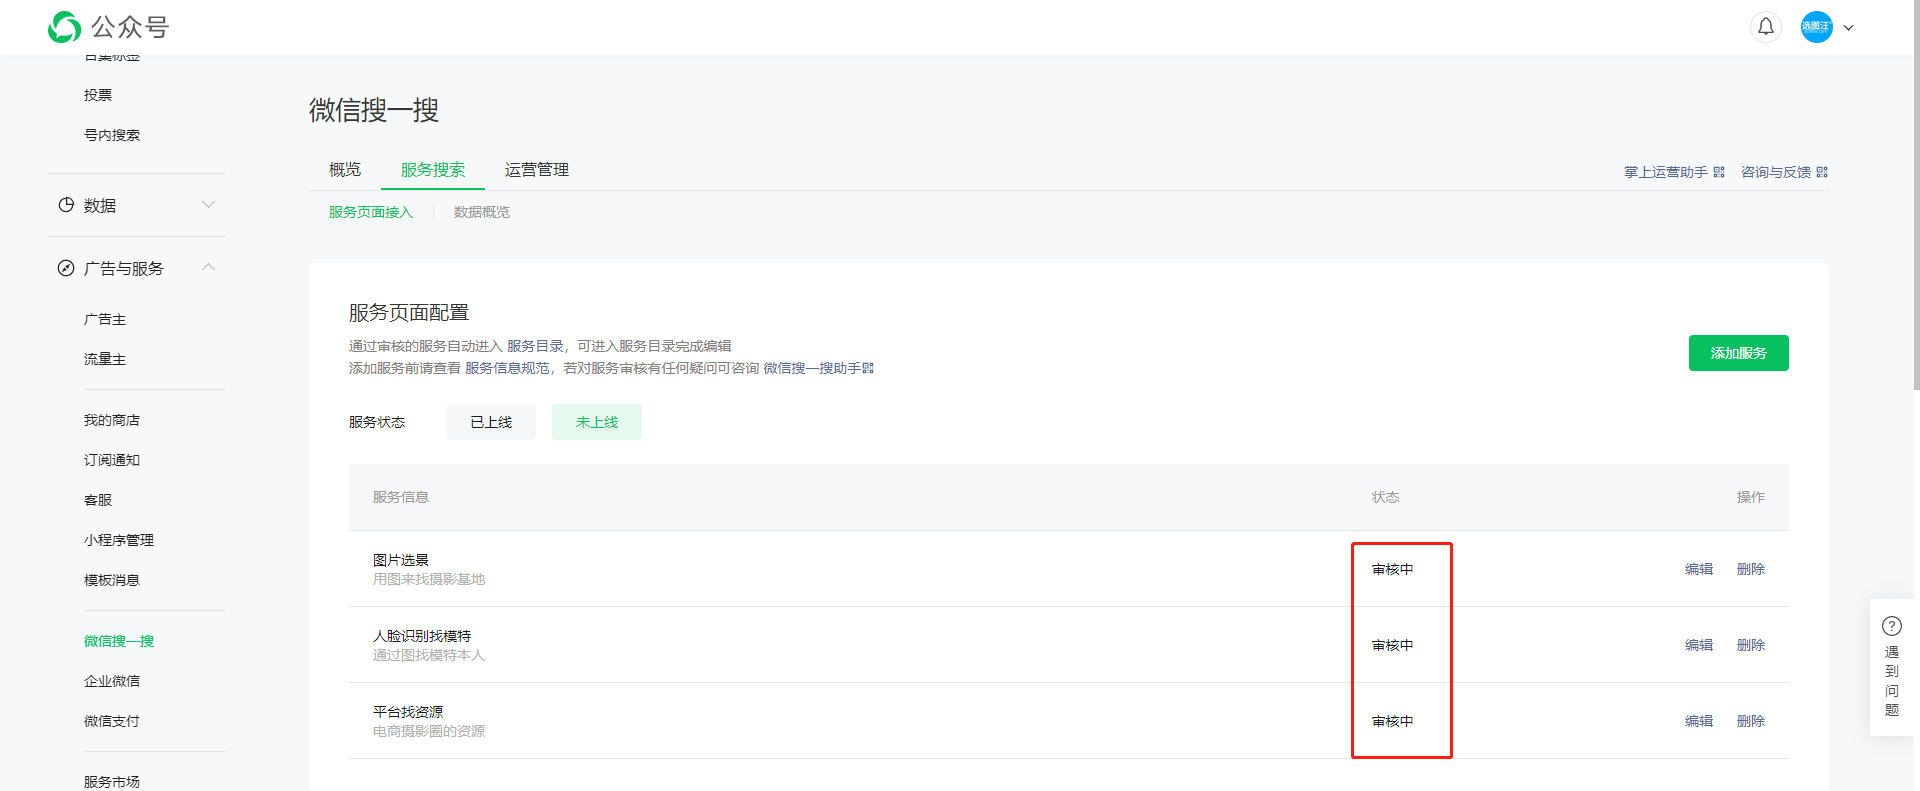
Task: Delete the 平台找资源 service
Action: [1751, 721]
